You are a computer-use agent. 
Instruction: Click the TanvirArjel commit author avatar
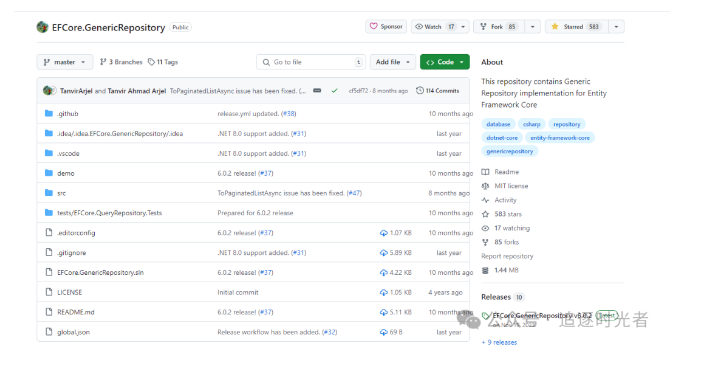[49, 91]
